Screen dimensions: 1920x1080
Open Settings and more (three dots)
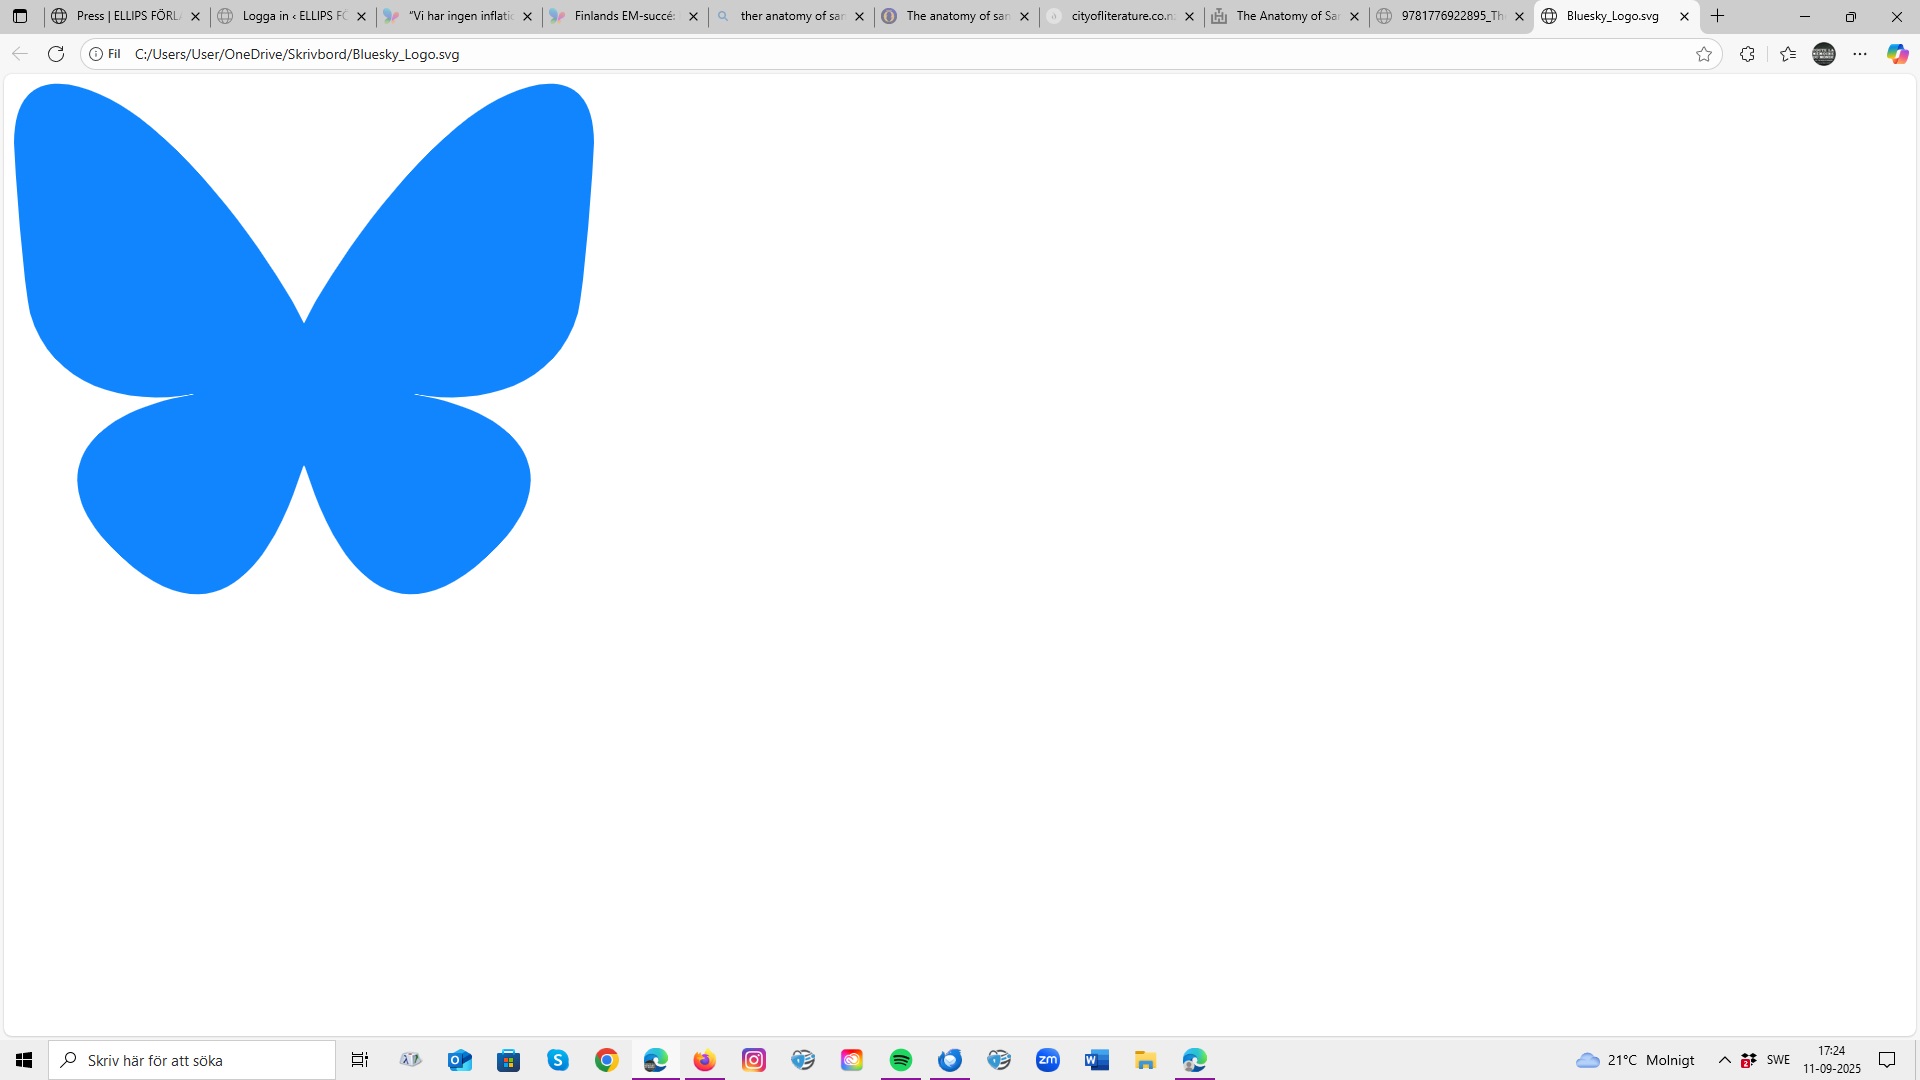tap(1860, 54)
